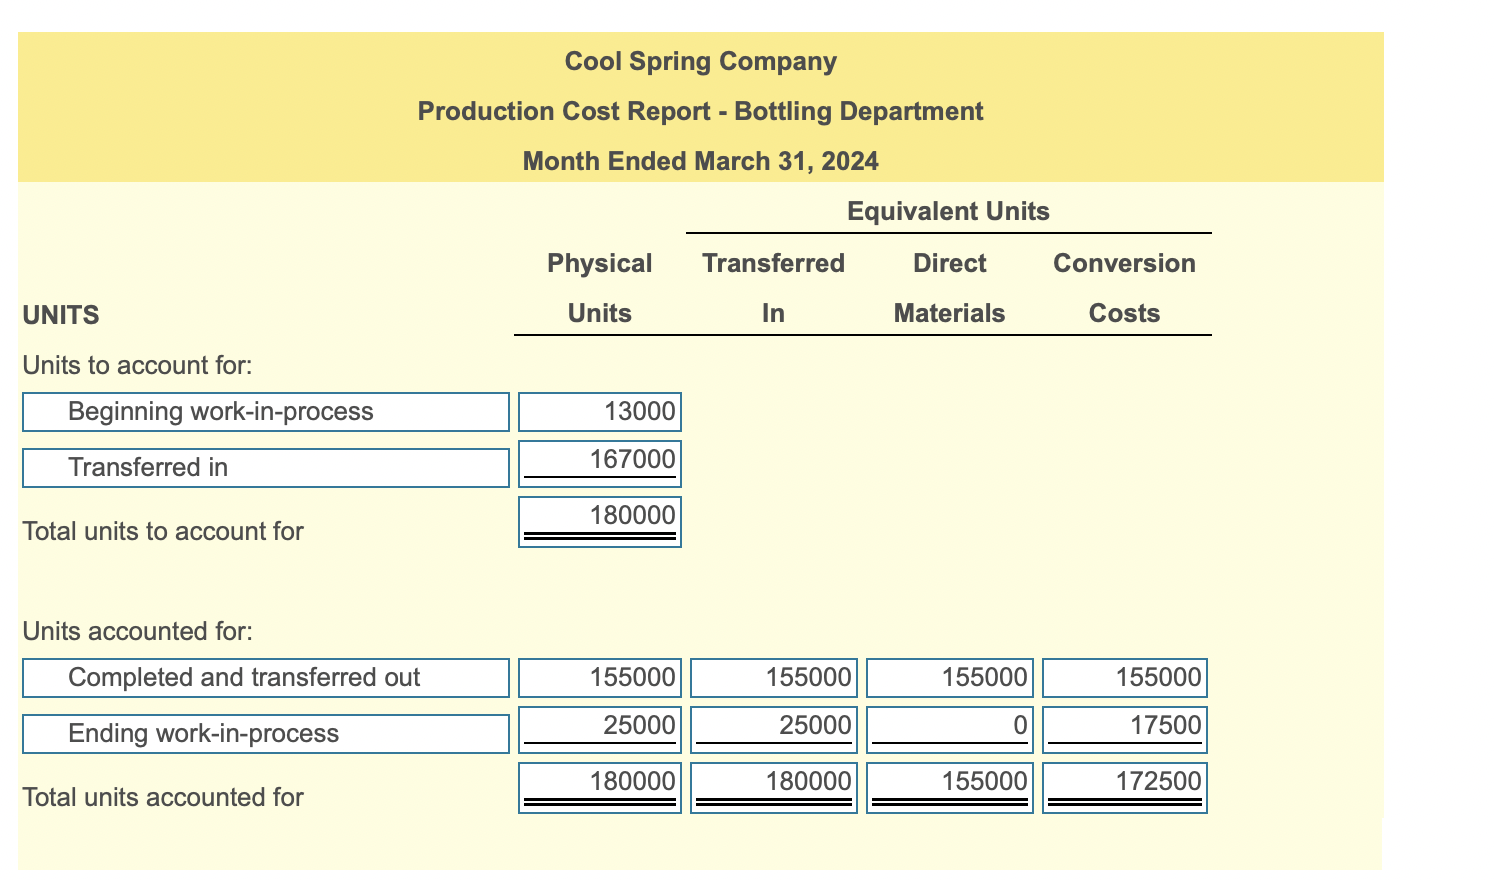Viewport: 1494px width, 880px height.
Task: Click total physical units field in Total units accounted for row
Action: [600, 788]
